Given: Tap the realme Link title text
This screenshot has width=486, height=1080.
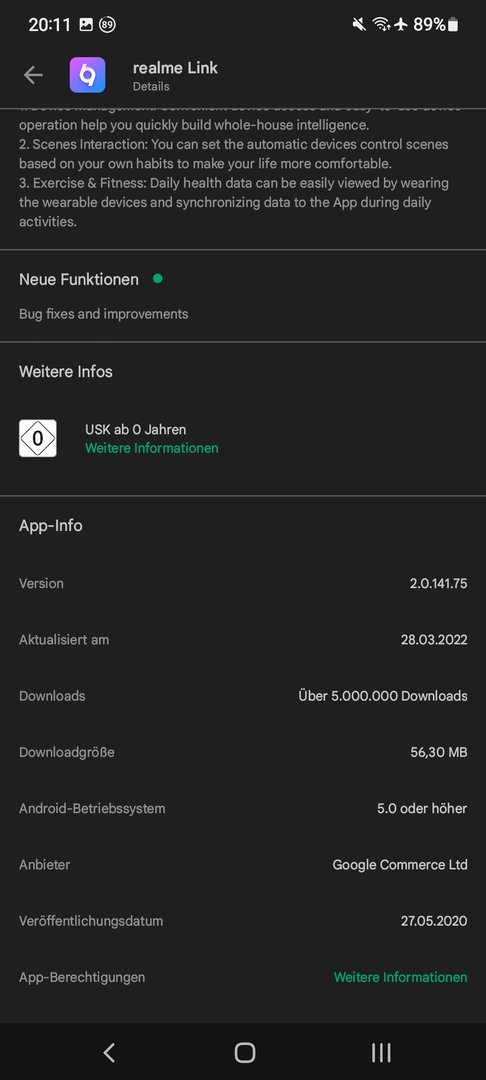Looking at the screenshot, I should point(175,68).
